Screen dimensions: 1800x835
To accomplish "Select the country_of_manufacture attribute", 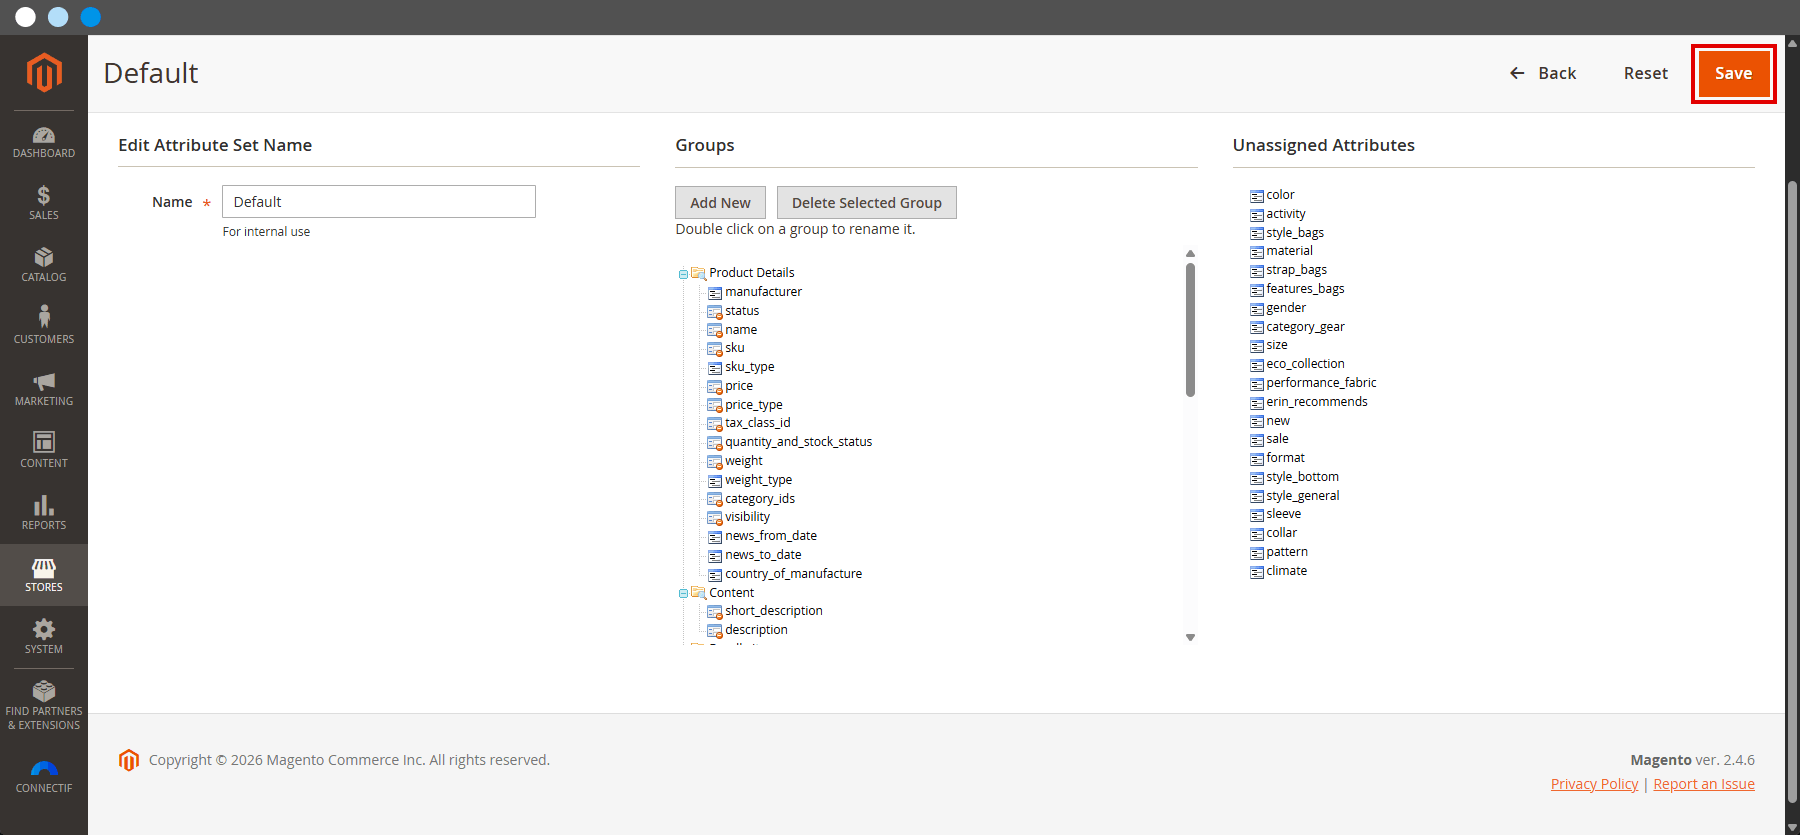I will click(794, 574).
